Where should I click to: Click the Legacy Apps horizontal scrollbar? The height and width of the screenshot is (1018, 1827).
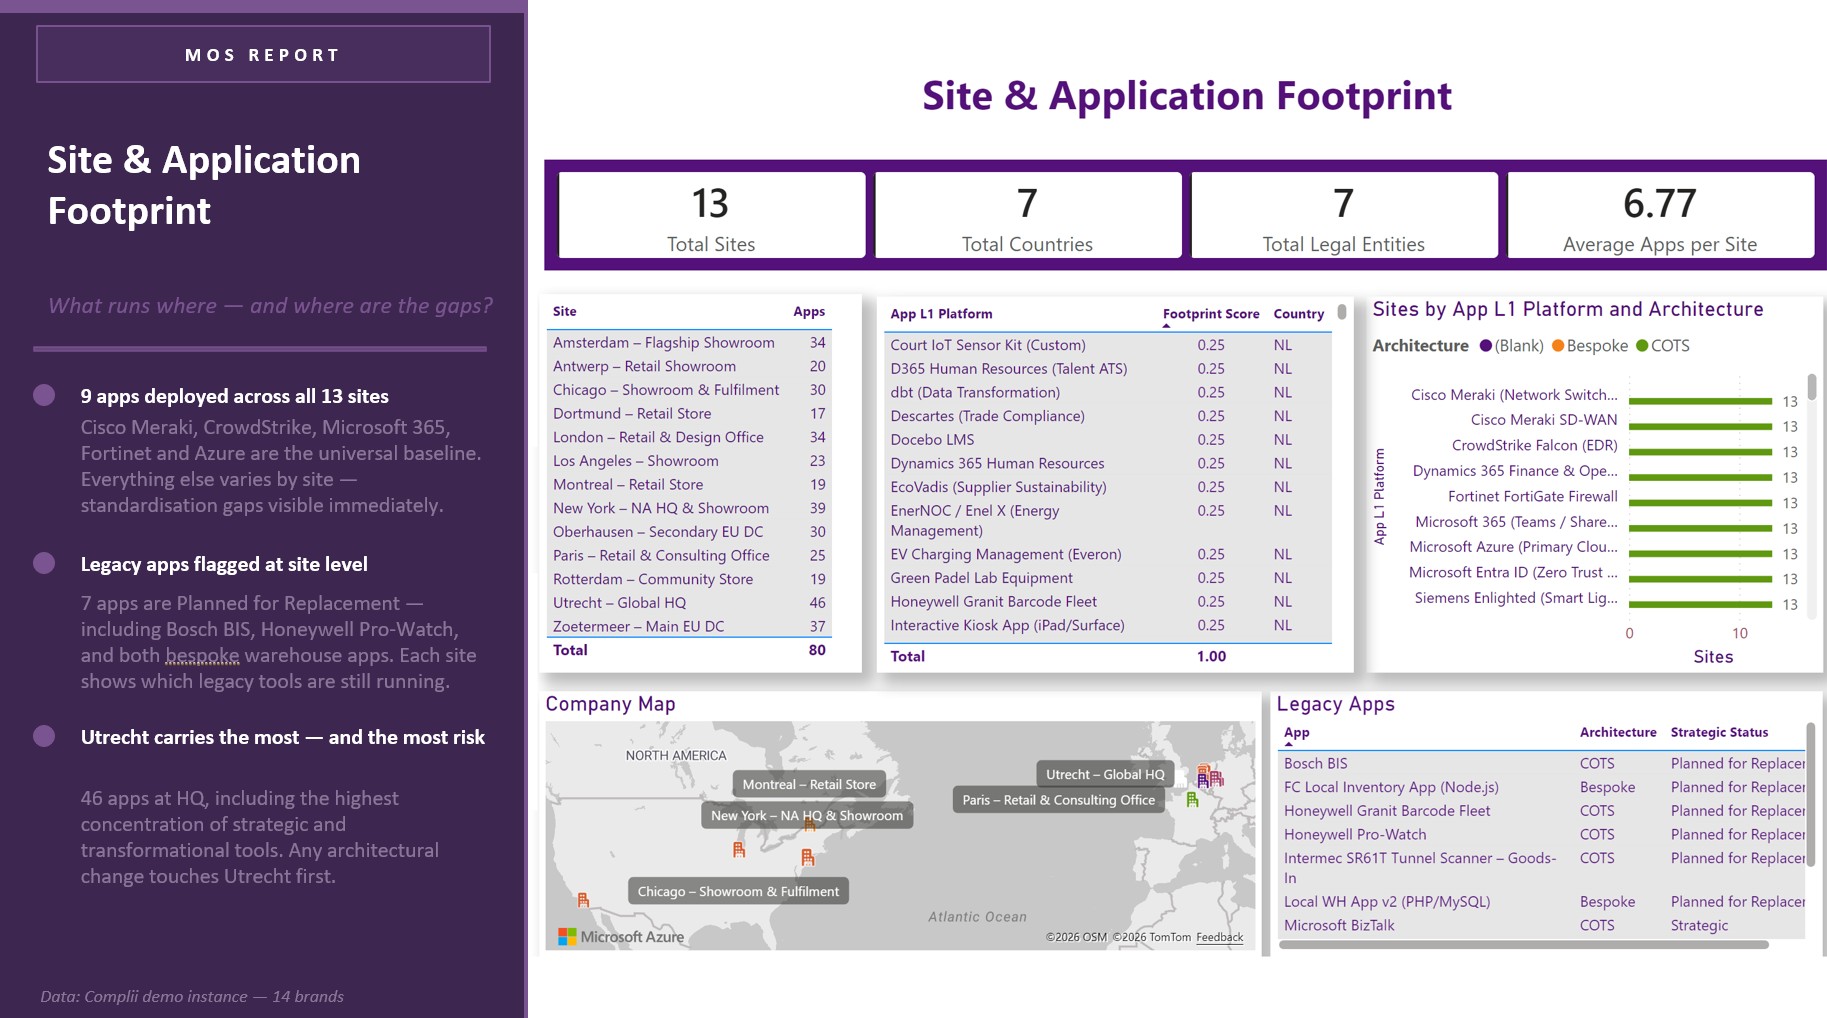(1524, 944)
